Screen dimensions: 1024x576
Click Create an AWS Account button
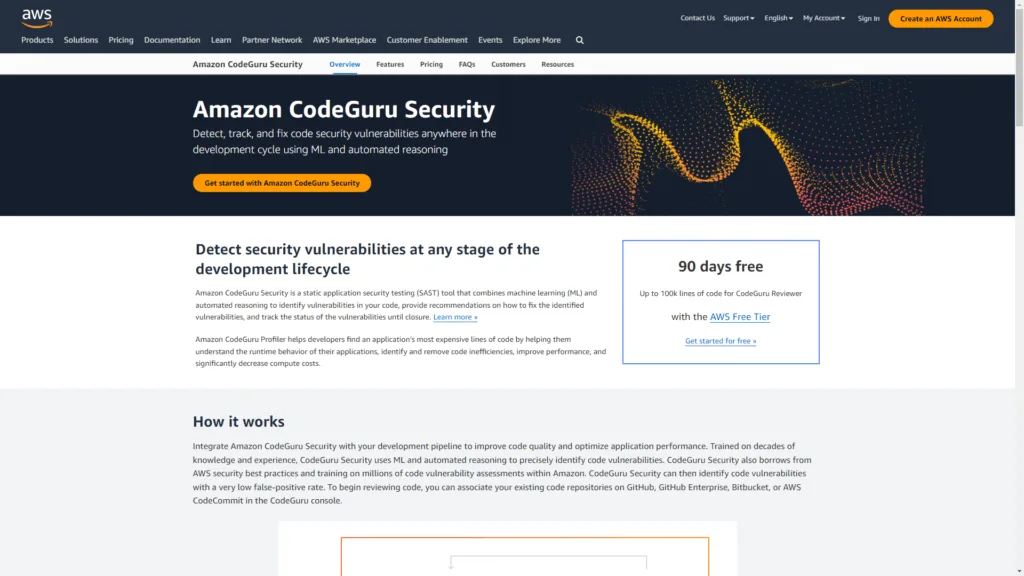tap(940, 18)
